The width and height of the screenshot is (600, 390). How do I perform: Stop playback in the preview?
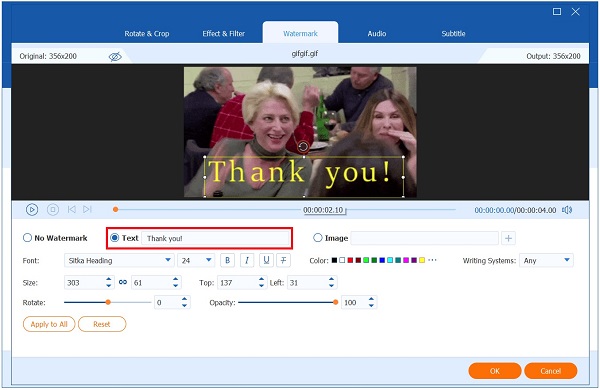click(53, 210)
